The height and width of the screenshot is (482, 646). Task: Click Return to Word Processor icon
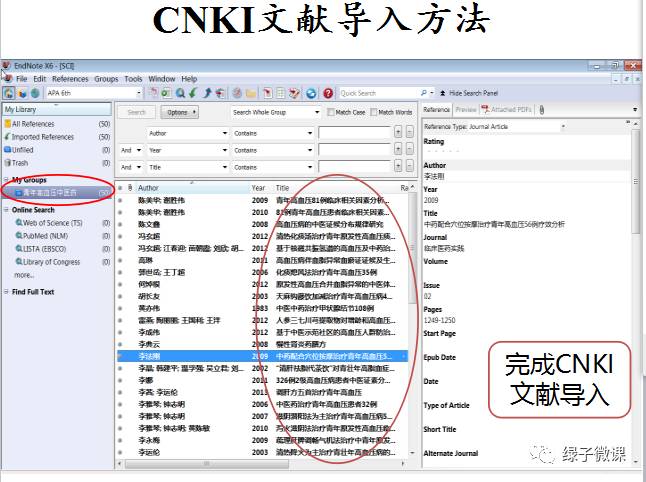(294, 93)
